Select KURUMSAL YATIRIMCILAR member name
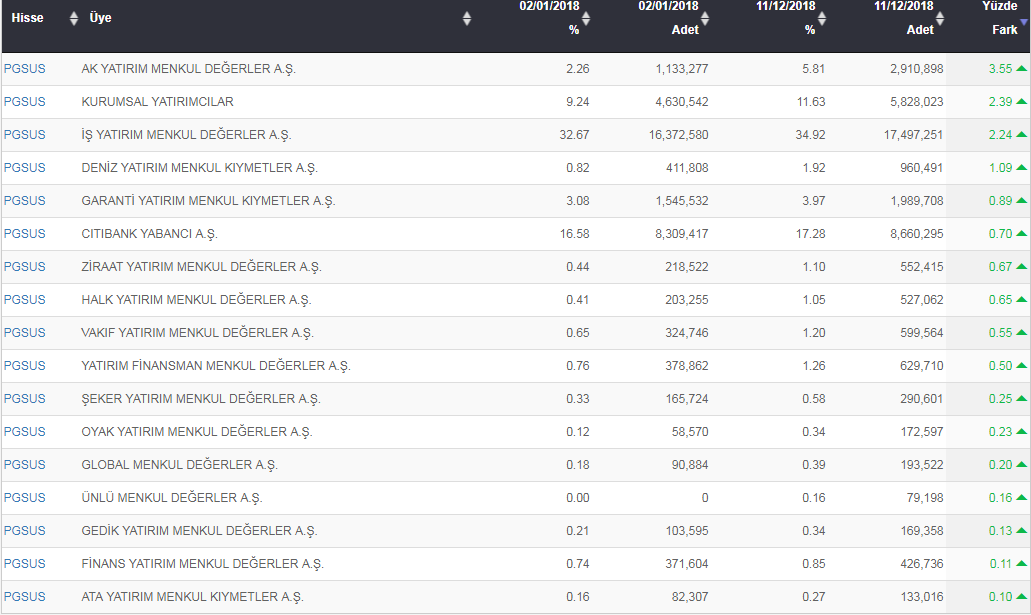This screenshot has height=615, width=1031. click(157, 102)
